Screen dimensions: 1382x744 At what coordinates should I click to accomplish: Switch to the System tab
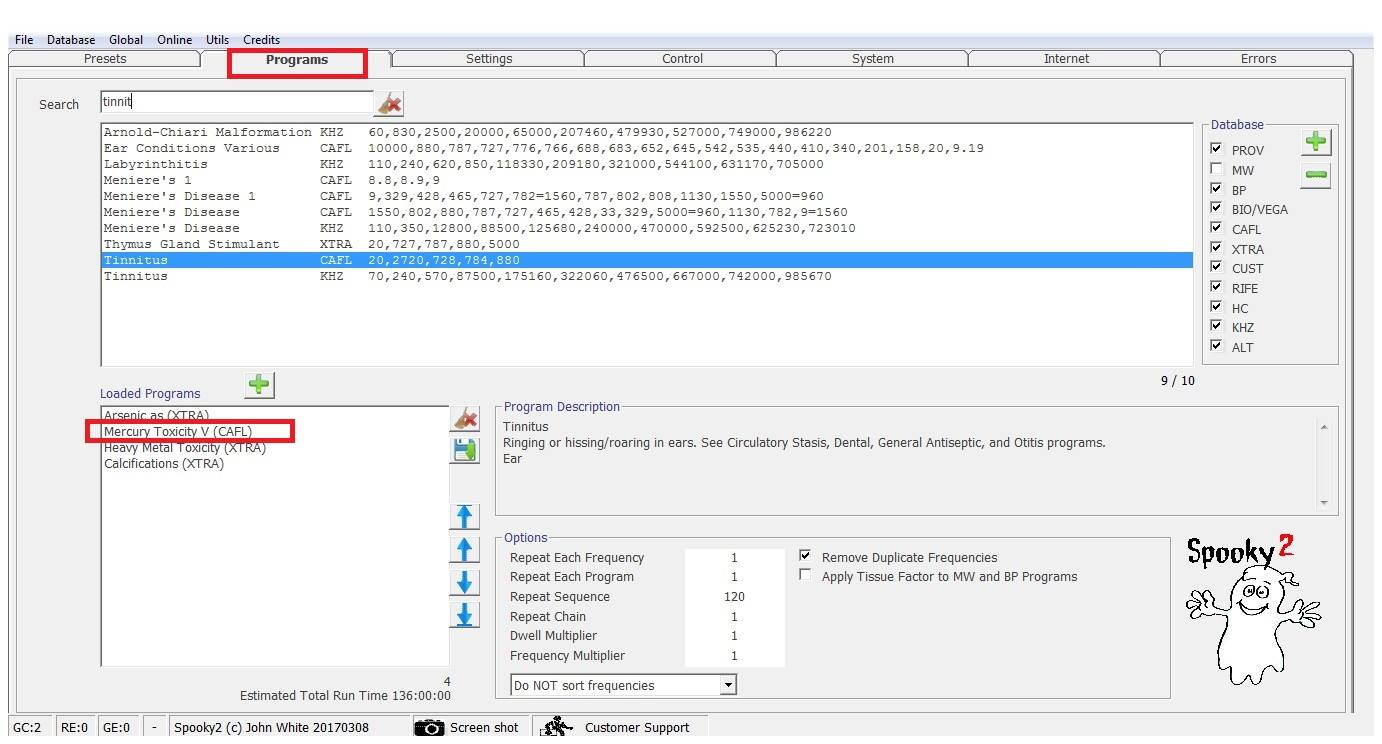coord(873,59)
